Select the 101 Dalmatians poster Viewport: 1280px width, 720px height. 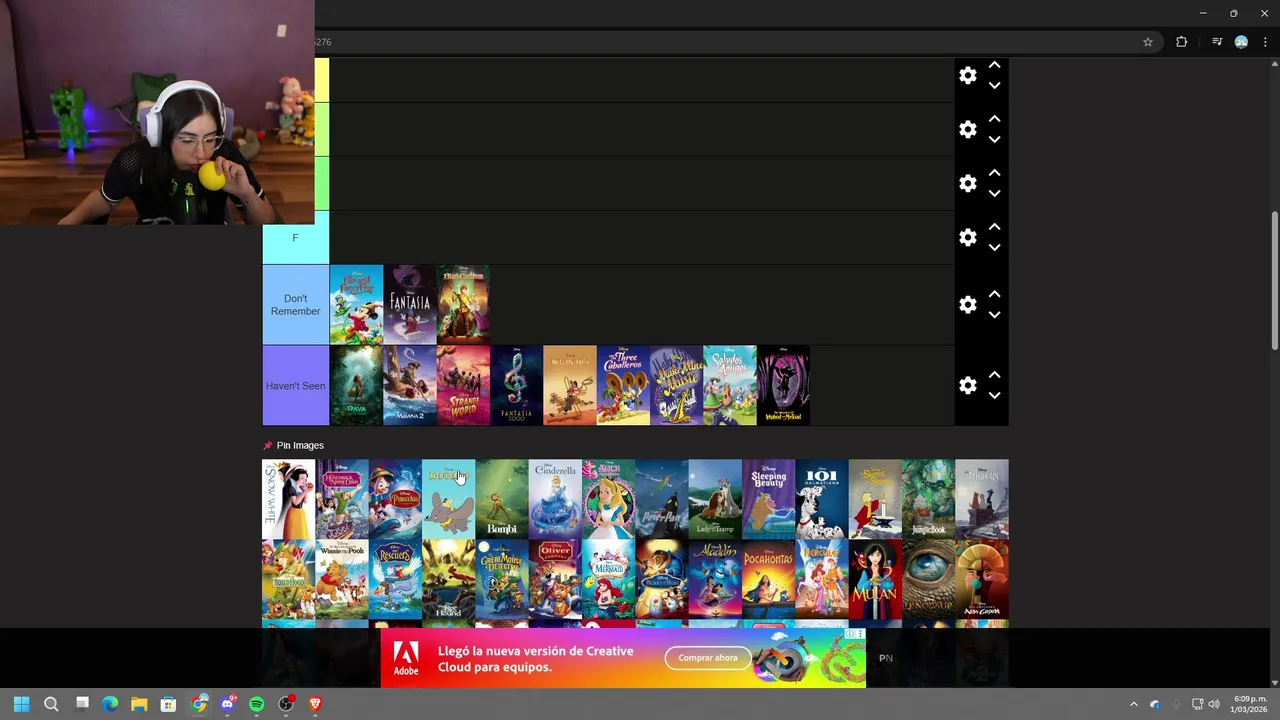[822, 499]
